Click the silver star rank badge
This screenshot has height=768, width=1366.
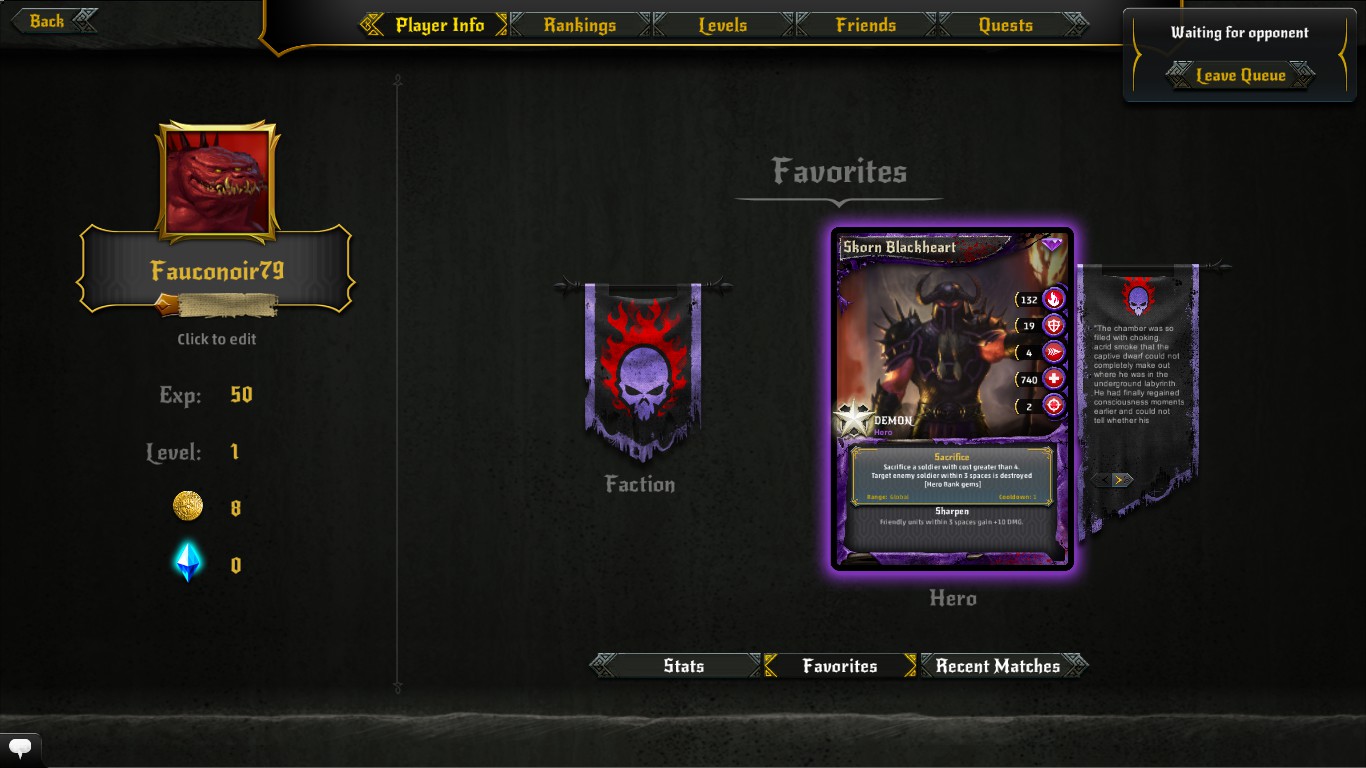pyautogui.click(x=855, y=419)
